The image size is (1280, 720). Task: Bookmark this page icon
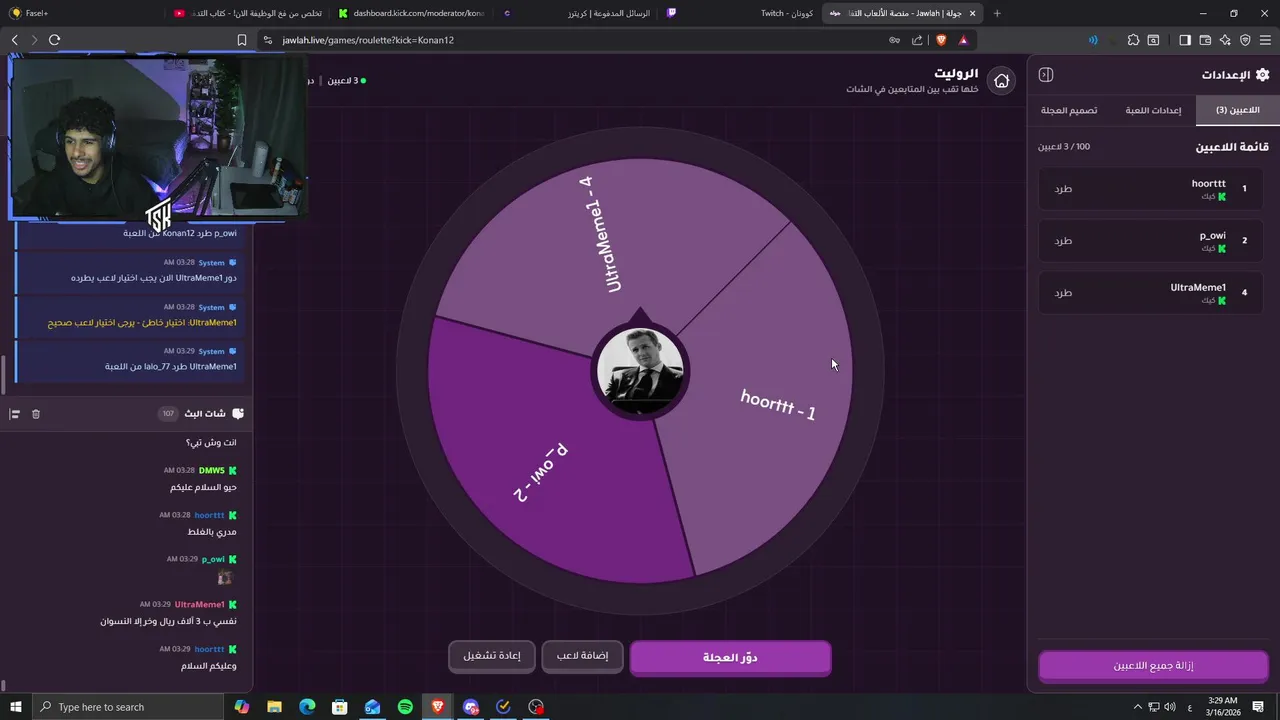[x=242, y=40]
